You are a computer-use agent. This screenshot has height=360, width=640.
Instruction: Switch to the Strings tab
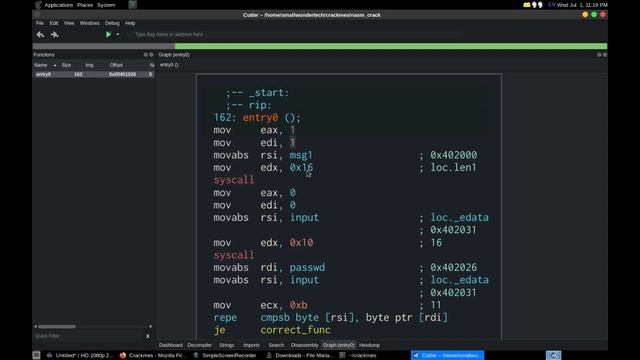[227, 345]
